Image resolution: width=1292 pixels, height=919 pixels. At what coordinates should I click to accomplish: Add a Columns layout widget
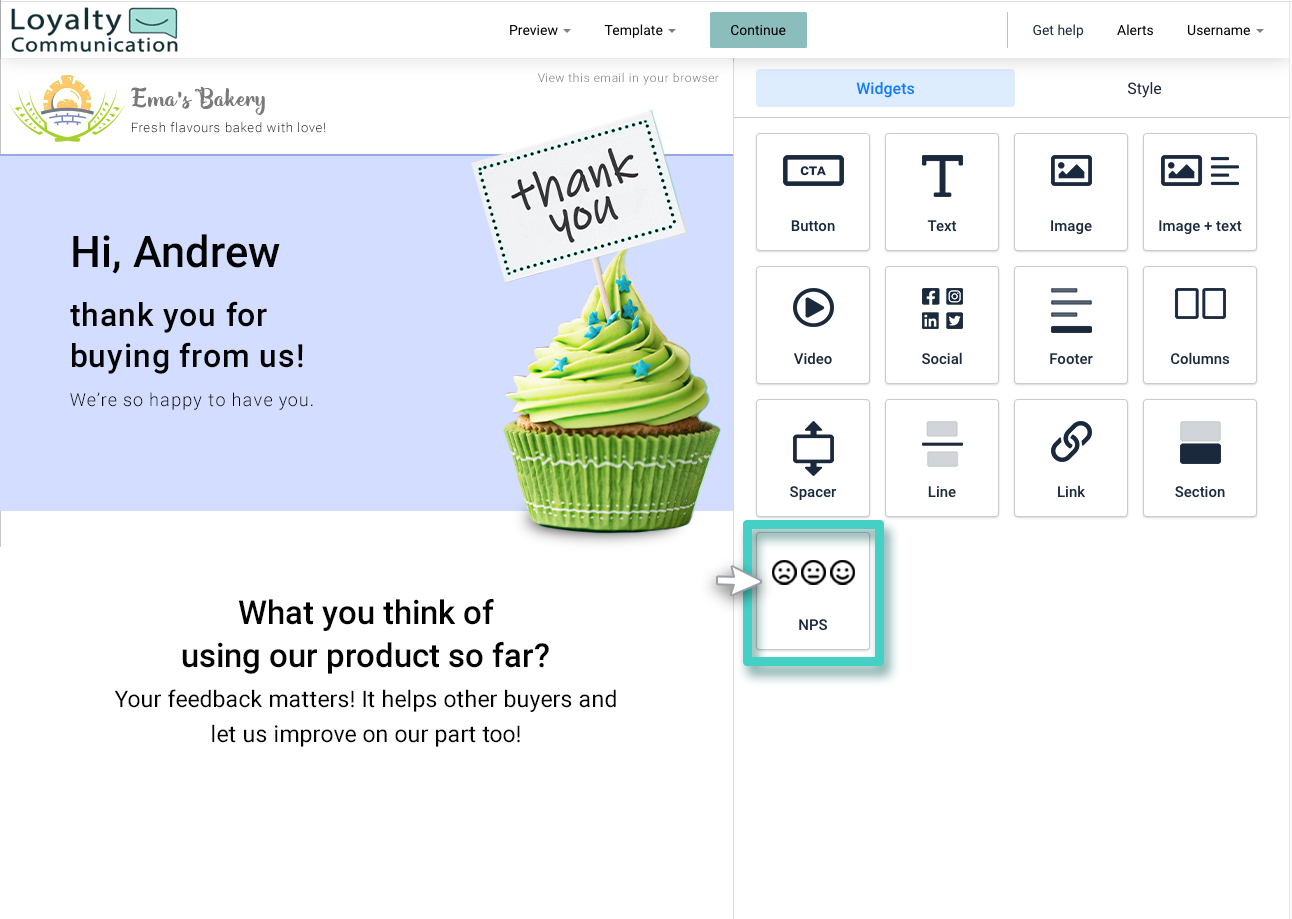(1199, 325)
